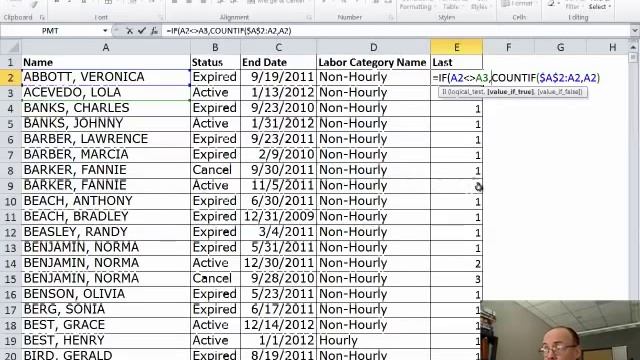Click end date 12/31/2009
Image resolution: width=640 pixels, height=360 pixels.
pyautogui.click(x=278, y=217)
